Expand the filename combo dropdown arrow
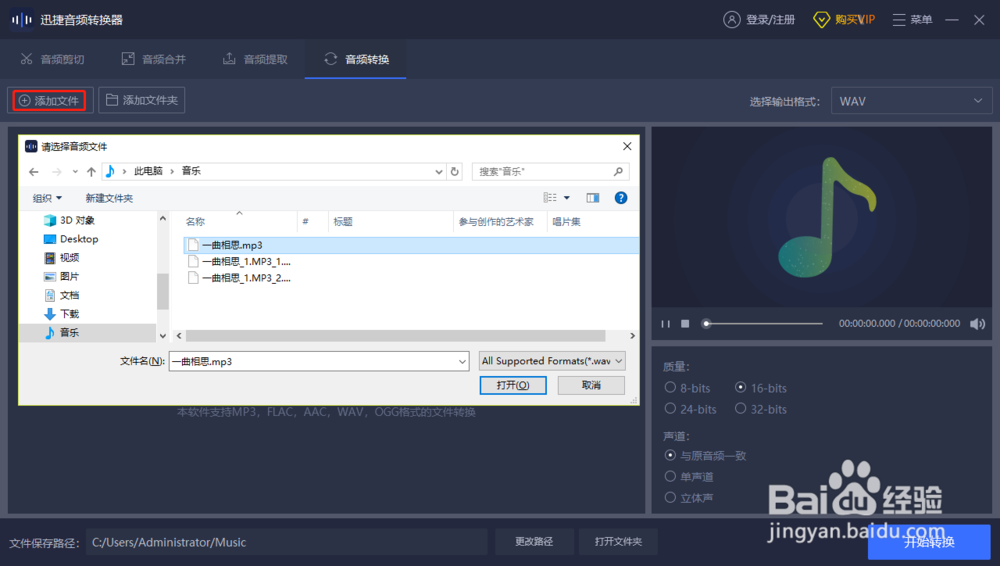This screenshot has width=1000, height=566. click(462, 361)
